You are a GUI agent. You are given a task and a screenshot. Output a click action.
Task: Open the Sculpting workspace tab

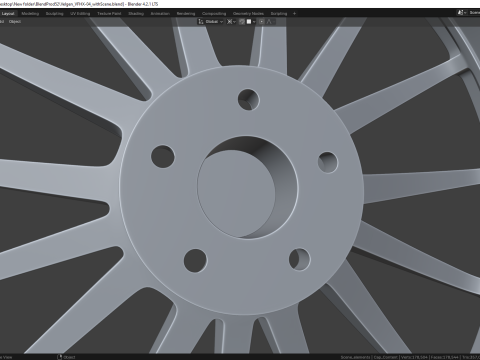tap(54, 14)
